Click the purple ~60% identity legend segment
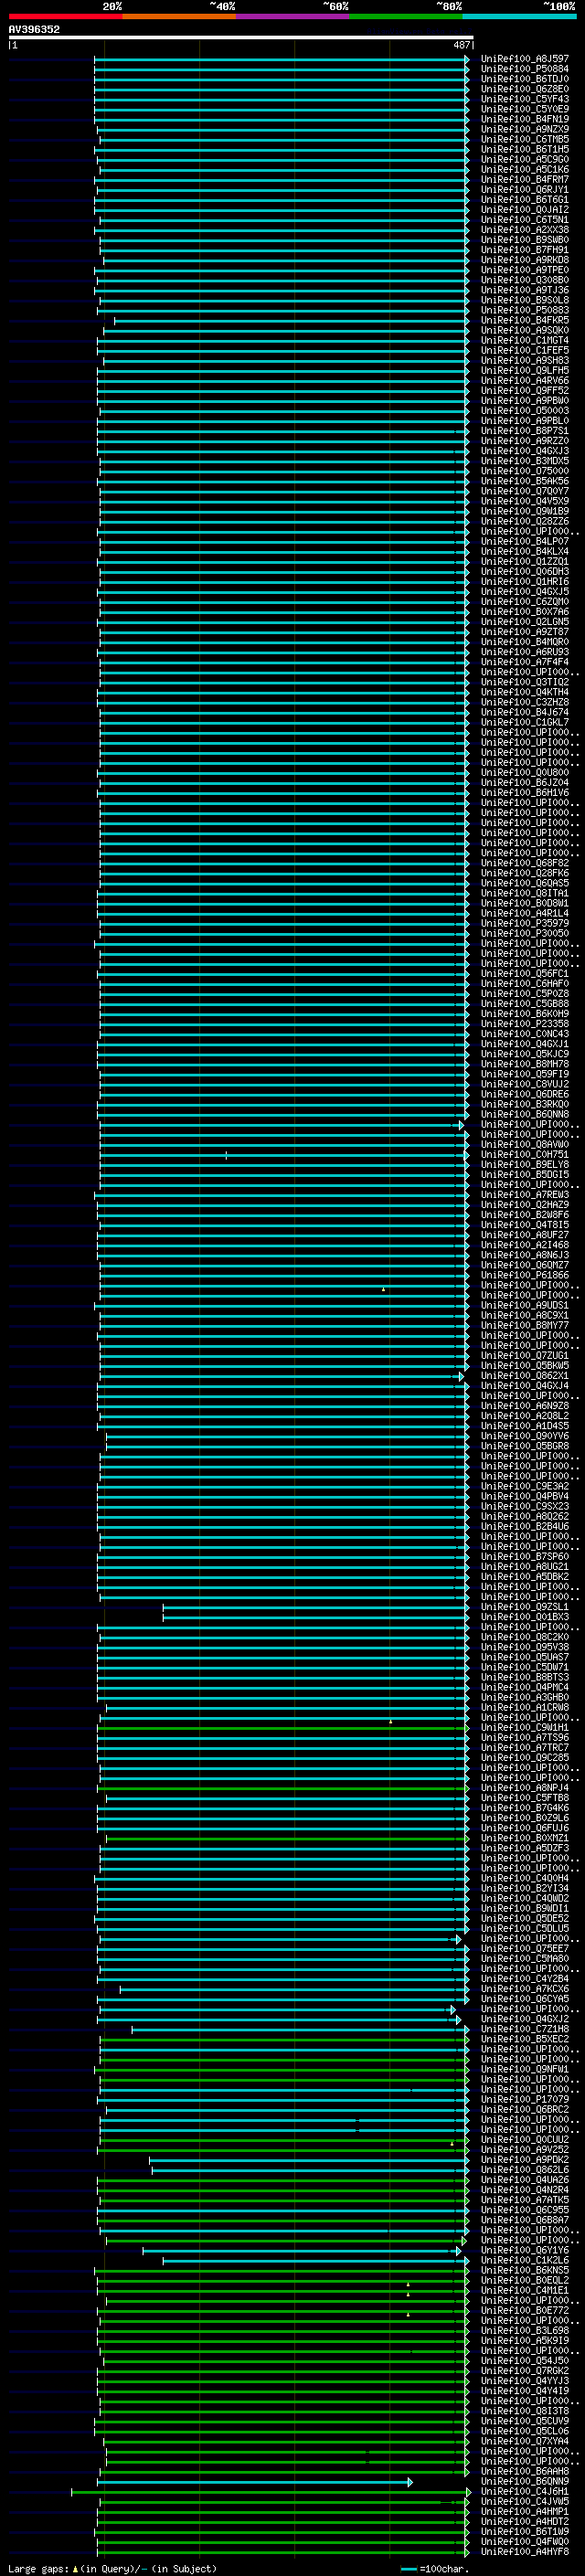The width and height of the screenshot is (585, 2576). click(x=292, y=16)
